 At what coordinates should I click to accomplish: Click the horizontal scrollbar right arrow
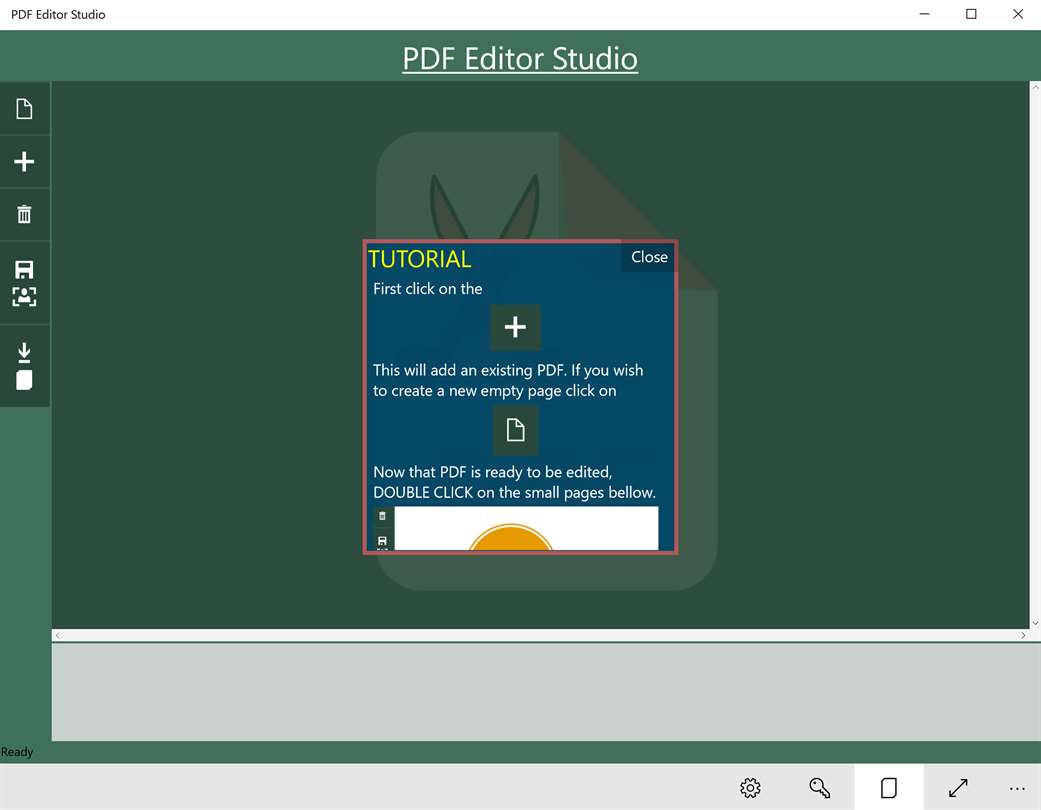(1023, 635)
